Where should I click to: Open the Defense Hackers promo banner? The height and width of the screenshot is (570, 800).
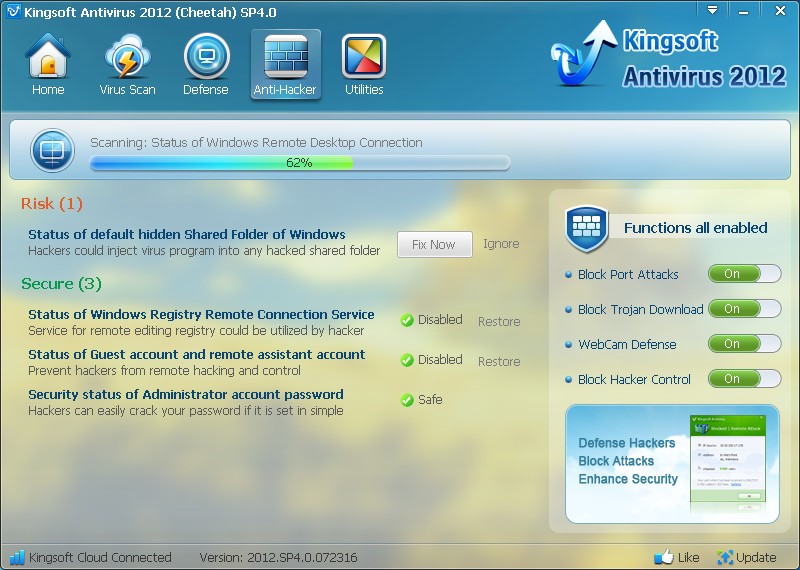click(672, 464)
